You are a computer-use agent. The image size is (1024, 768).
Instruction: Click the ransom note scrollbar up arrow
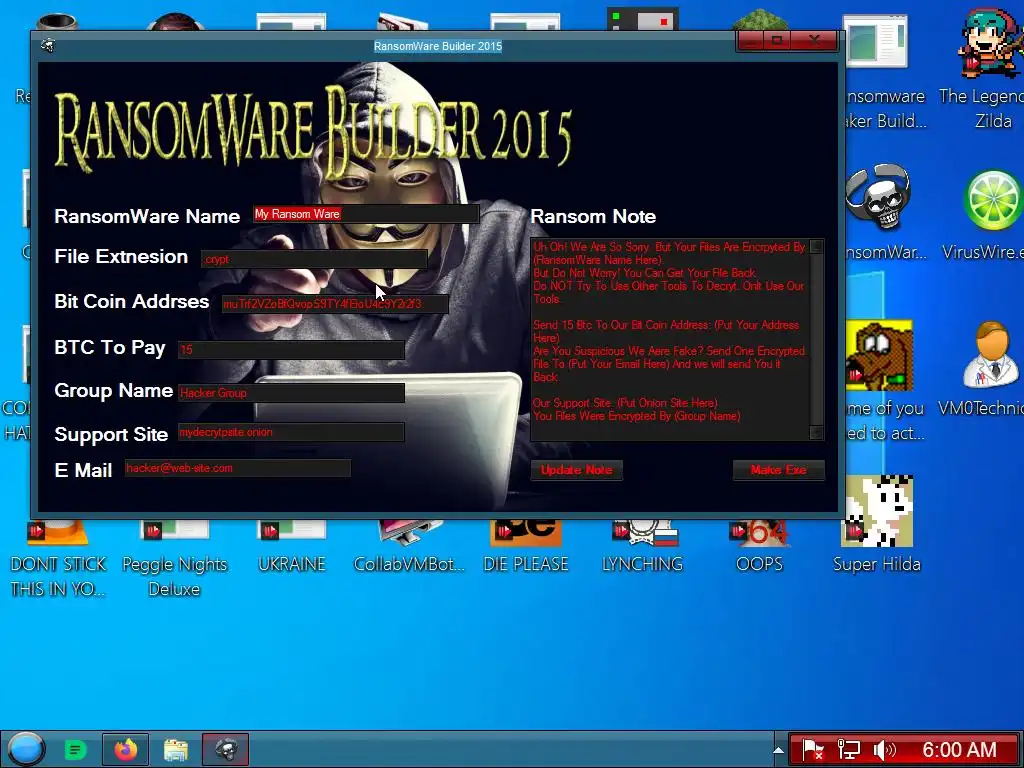pyautogui.click(x=816, y=246)
